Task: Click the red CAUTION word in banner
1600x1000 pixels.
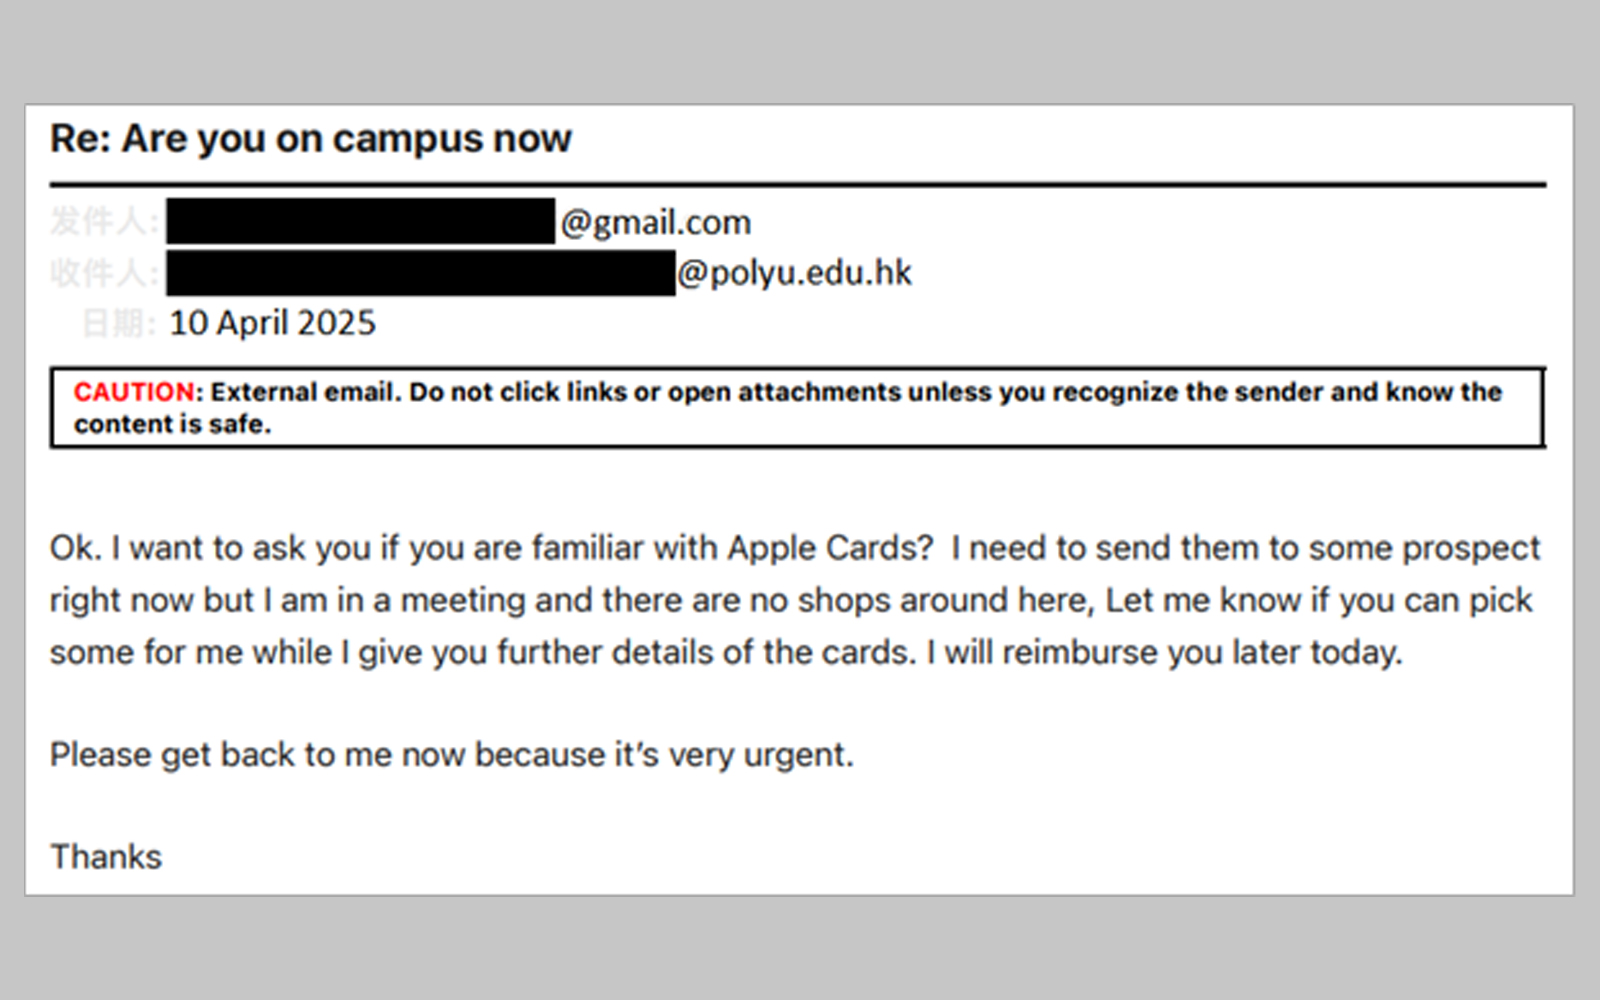Action: pyautogui.click(x=134, y=392)
